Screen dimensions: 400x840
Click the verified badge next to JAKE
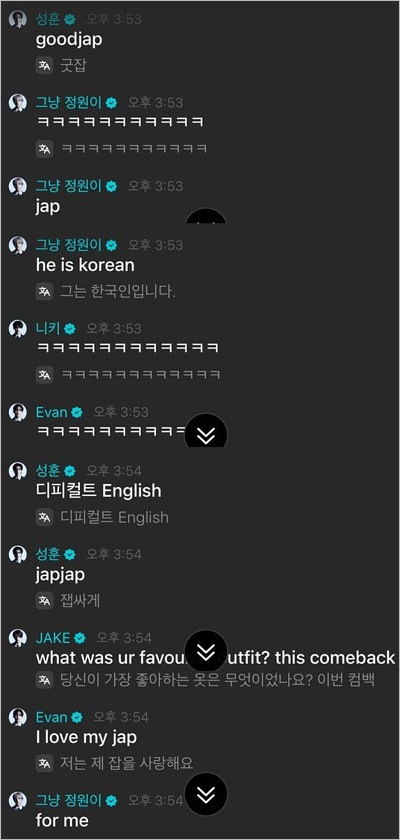pos(80,638)
